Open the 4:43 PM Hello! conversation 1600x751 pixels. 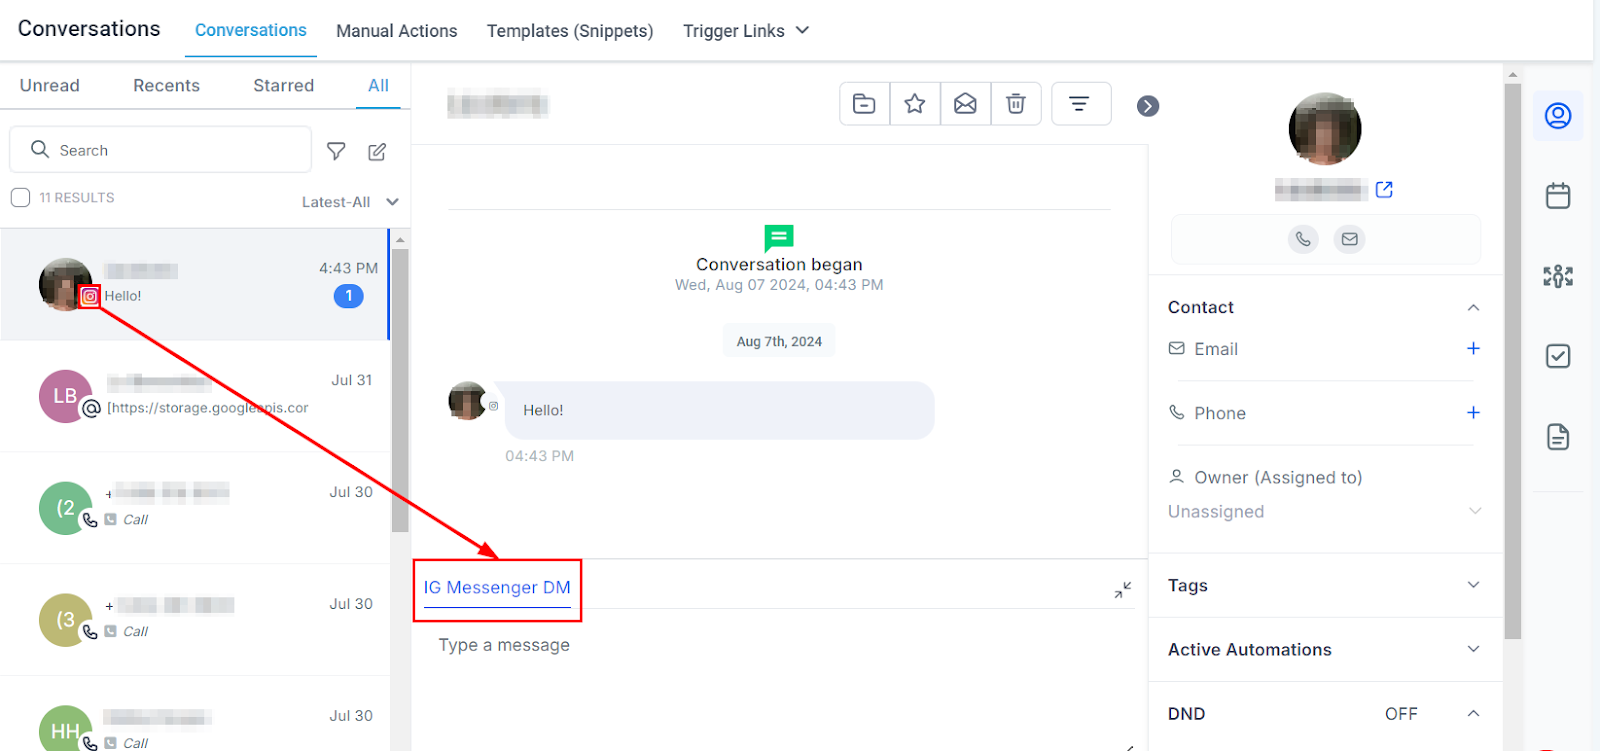(195, 284)
